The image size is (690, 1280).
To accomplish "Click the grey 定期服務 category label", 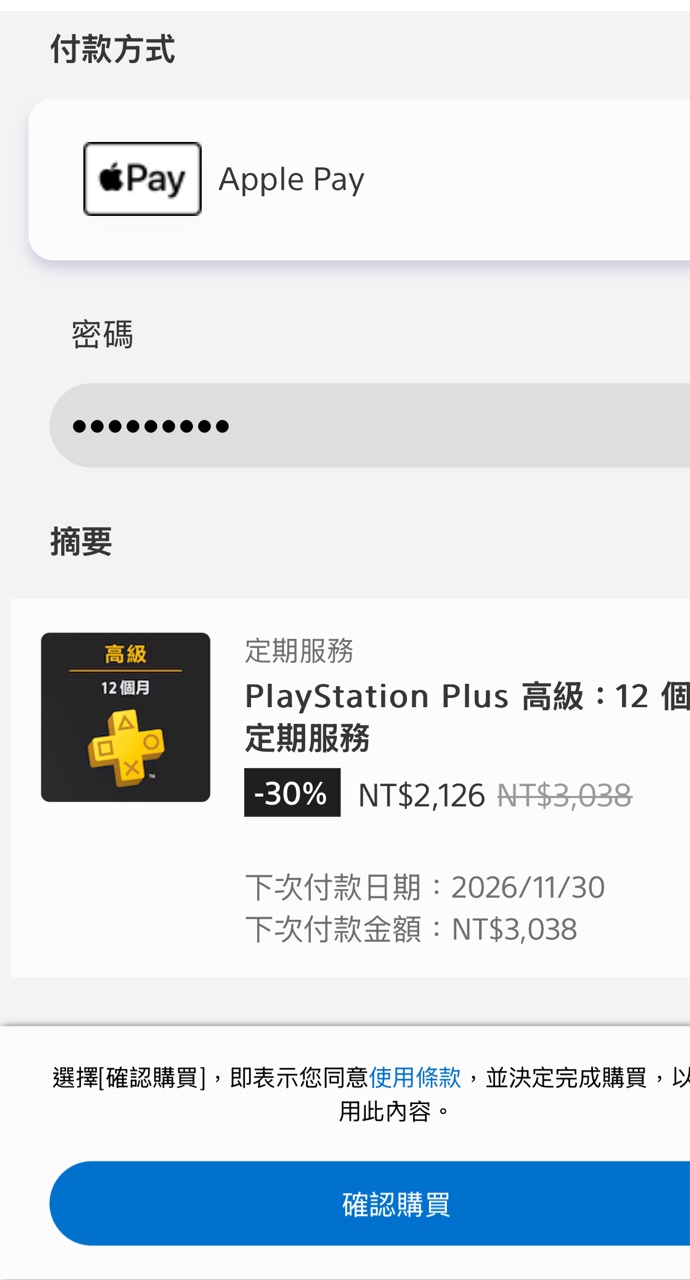I will click(x=299, y=651).
